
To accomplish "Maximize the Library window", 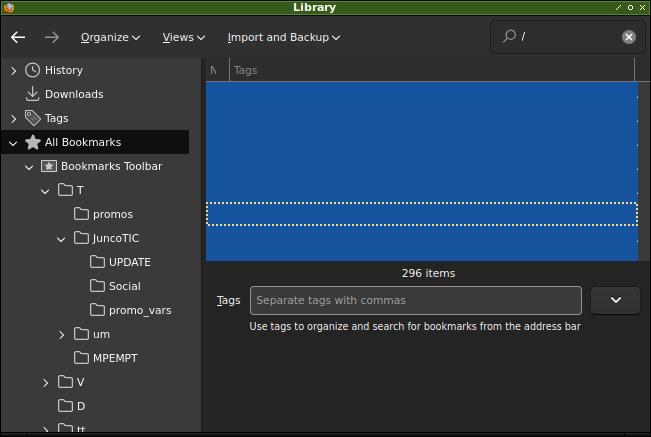I will tap(631, 7).
